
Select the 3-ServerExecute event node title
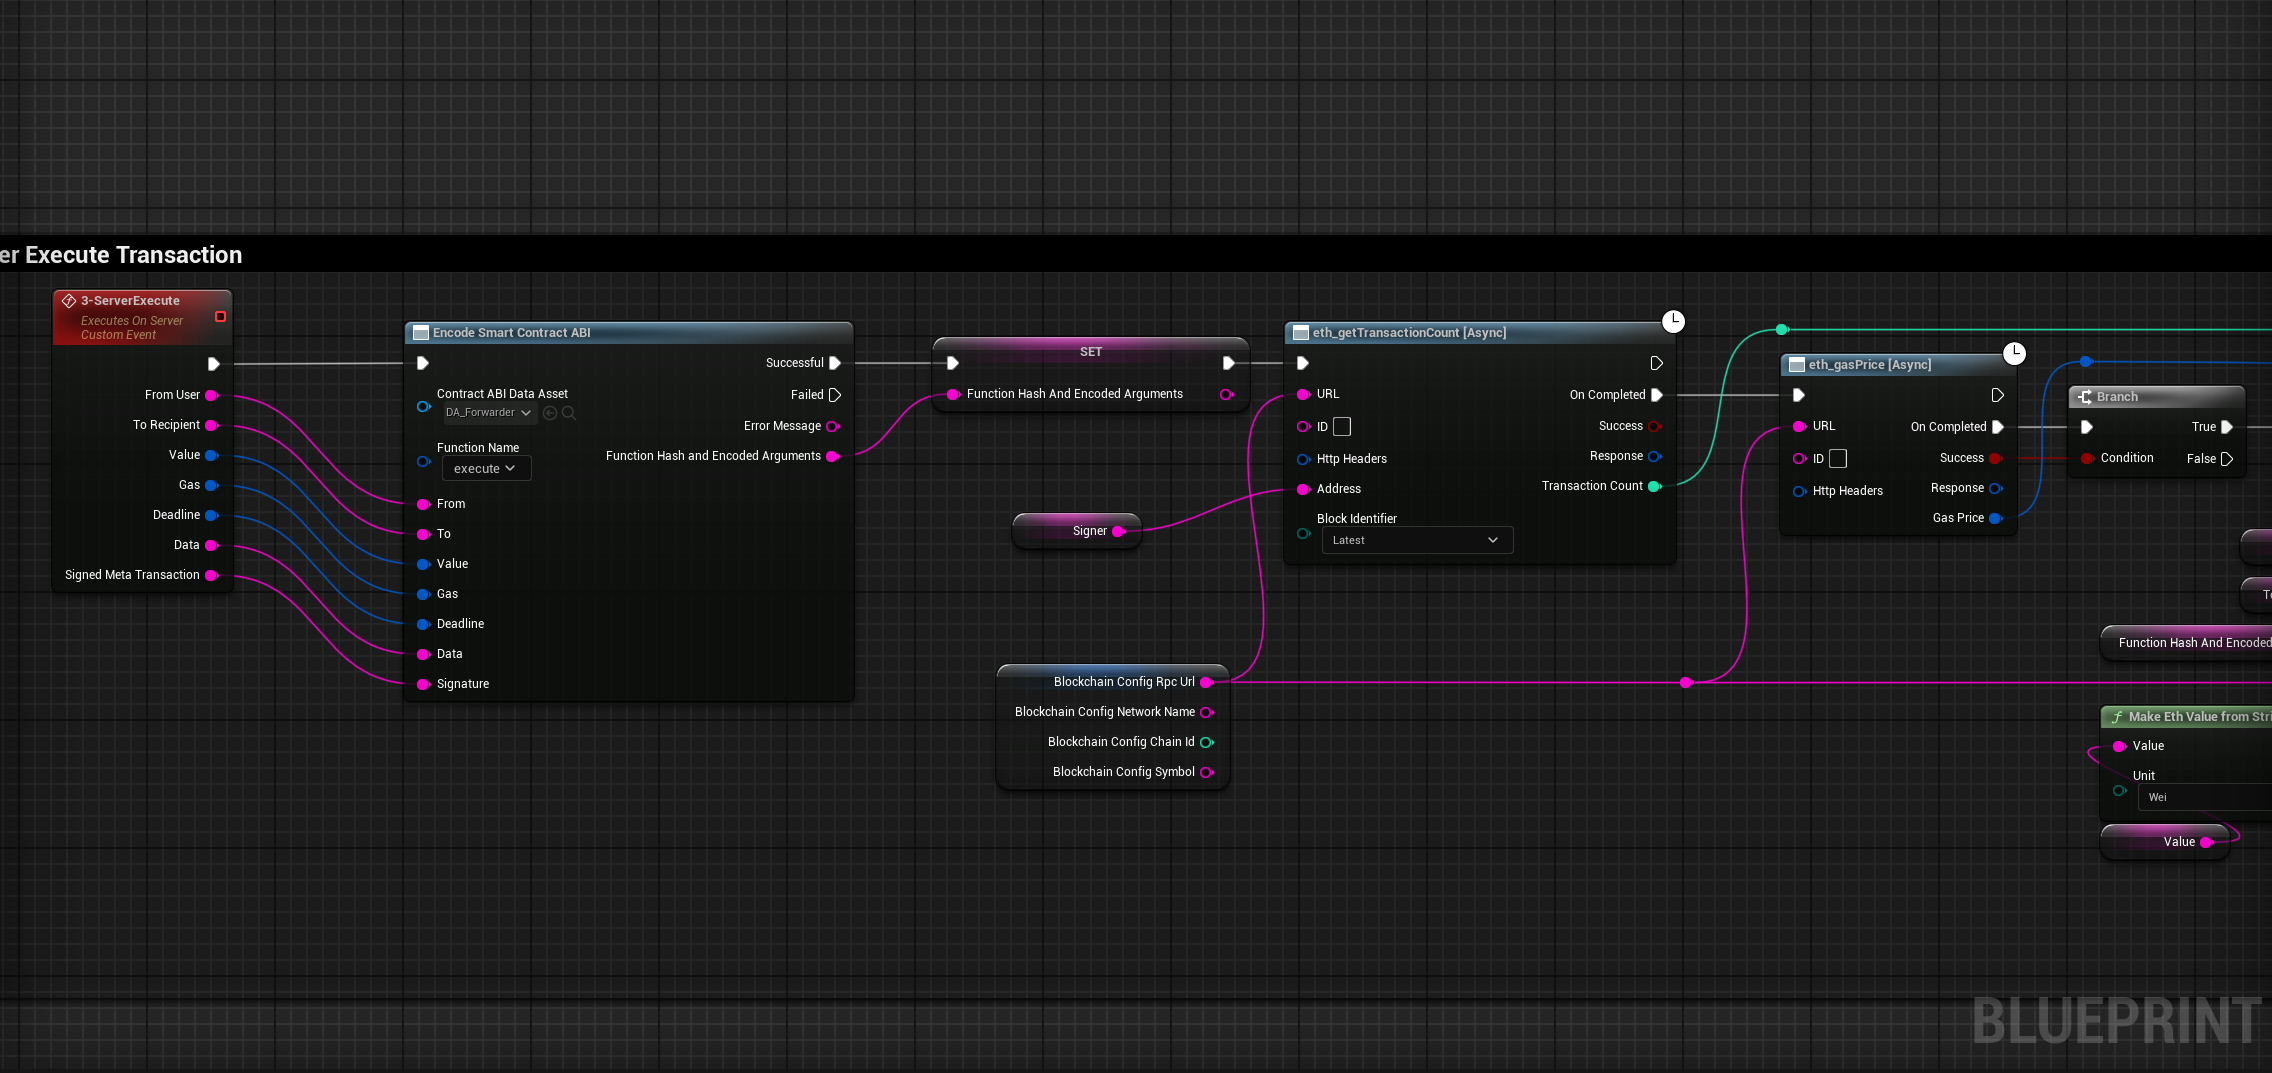[130, 301]
